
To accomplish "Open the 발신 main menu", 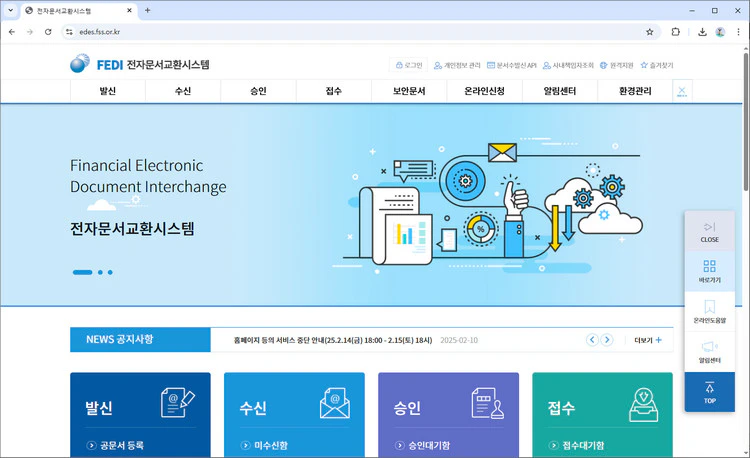I will (107, 91).
